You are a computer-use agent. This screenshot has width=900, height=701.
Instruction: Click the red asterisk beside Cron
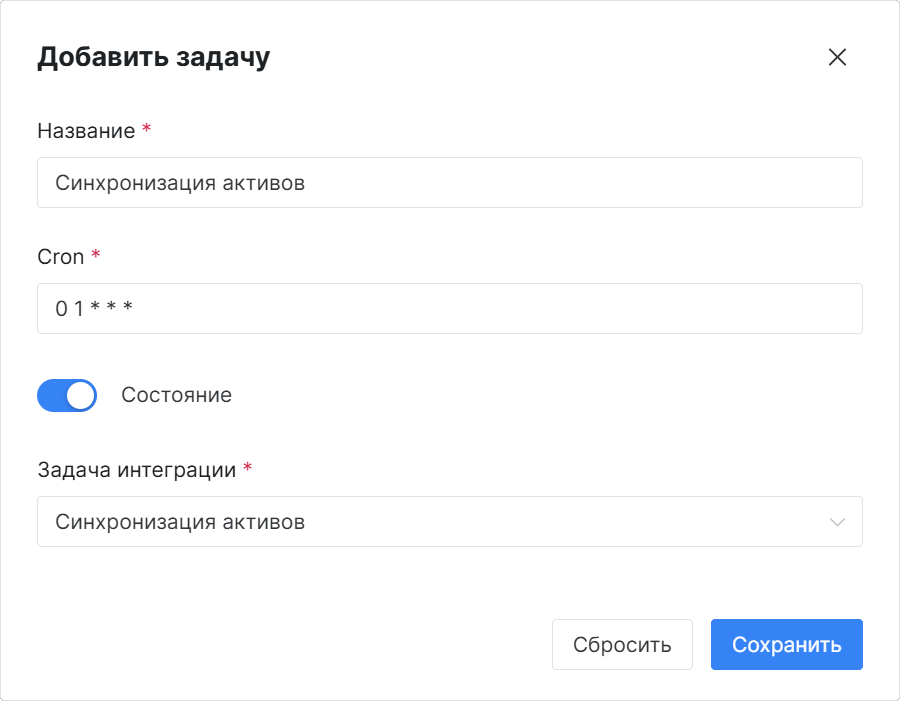tap(96, 253)
